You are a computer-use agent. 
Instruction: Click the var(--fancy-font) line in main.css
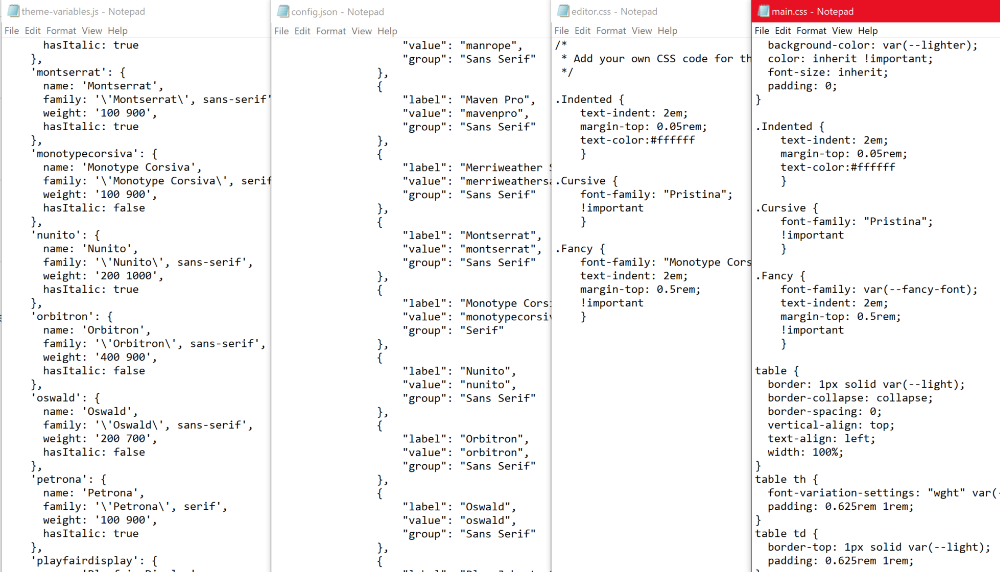click(879, 290)
